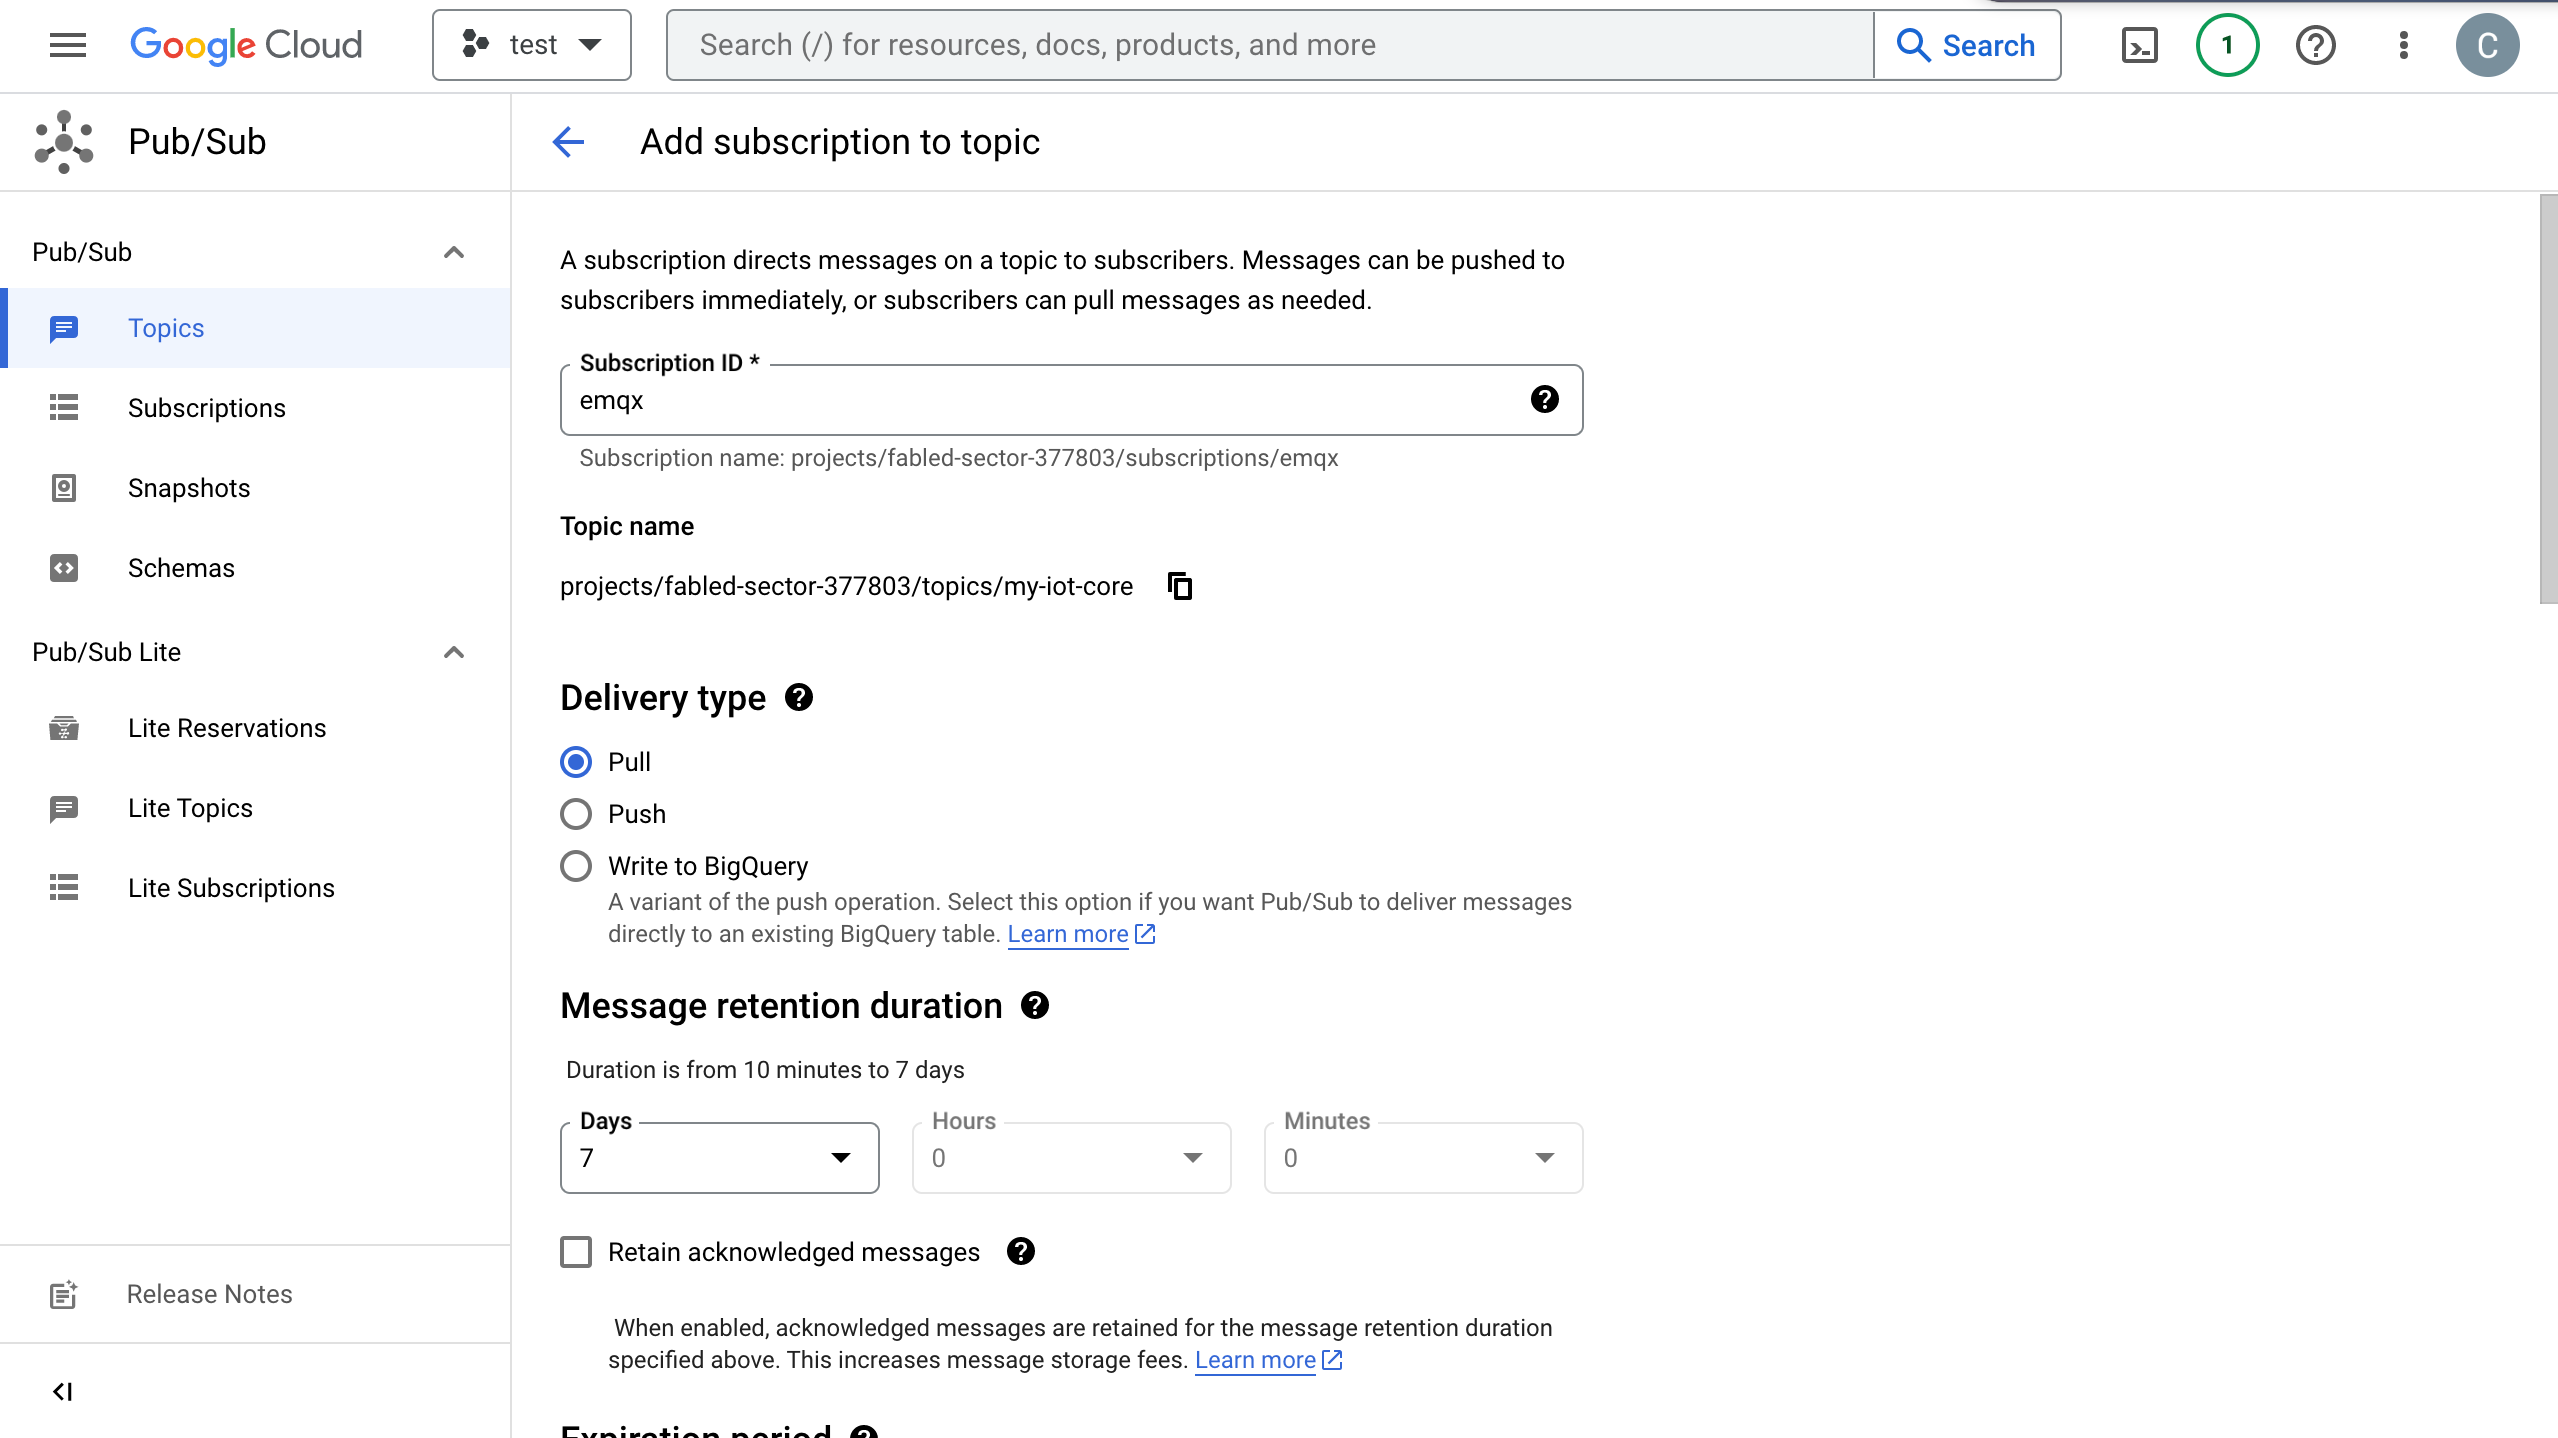Expand the Days dropdown selector
Screen dimensions: 2558x1438
point(842,1157)
